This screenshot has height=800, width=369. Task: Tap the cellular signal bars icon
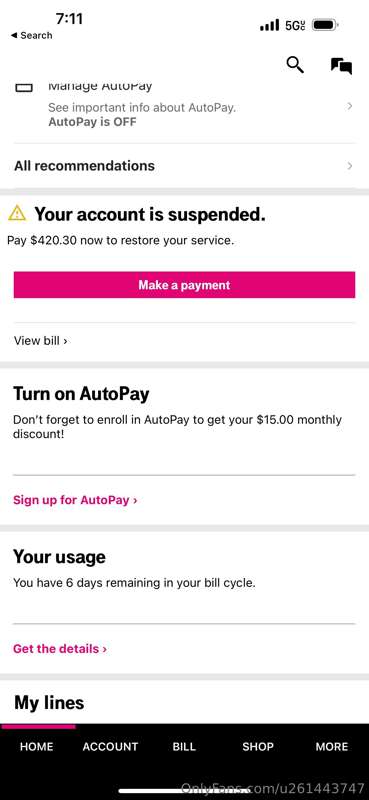[269, 24]
